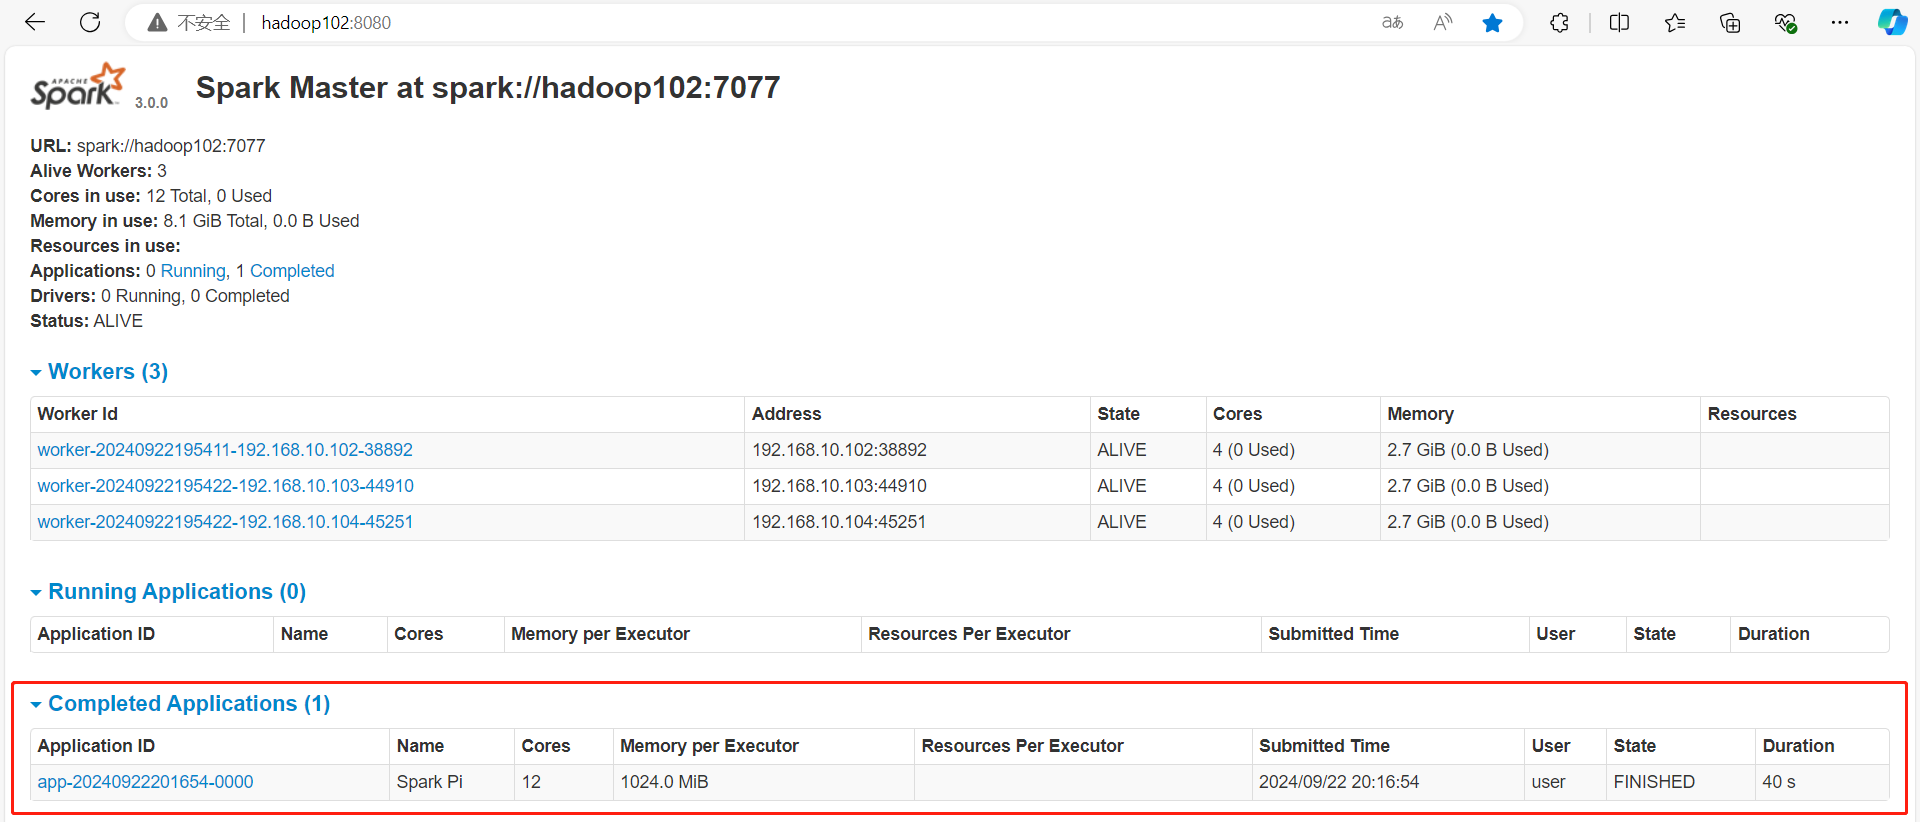Activate the read aloud icon

tap(1442, 22)
